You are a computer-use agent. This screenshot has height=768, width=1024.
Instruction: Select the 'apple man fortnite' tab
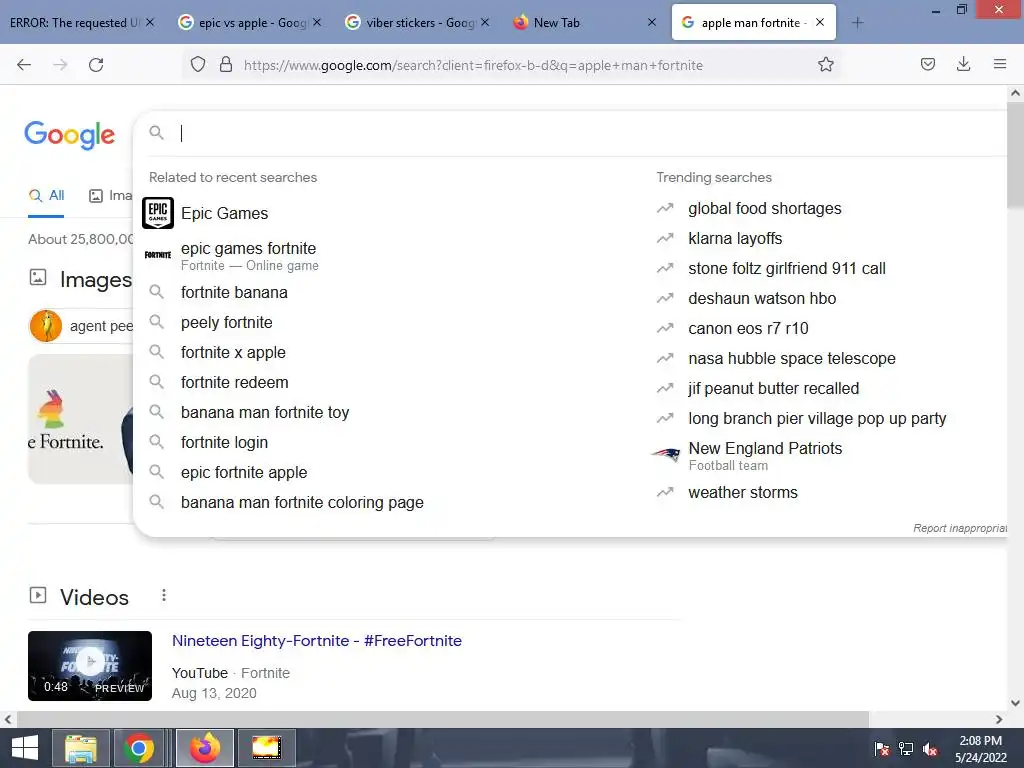[754, 22]
